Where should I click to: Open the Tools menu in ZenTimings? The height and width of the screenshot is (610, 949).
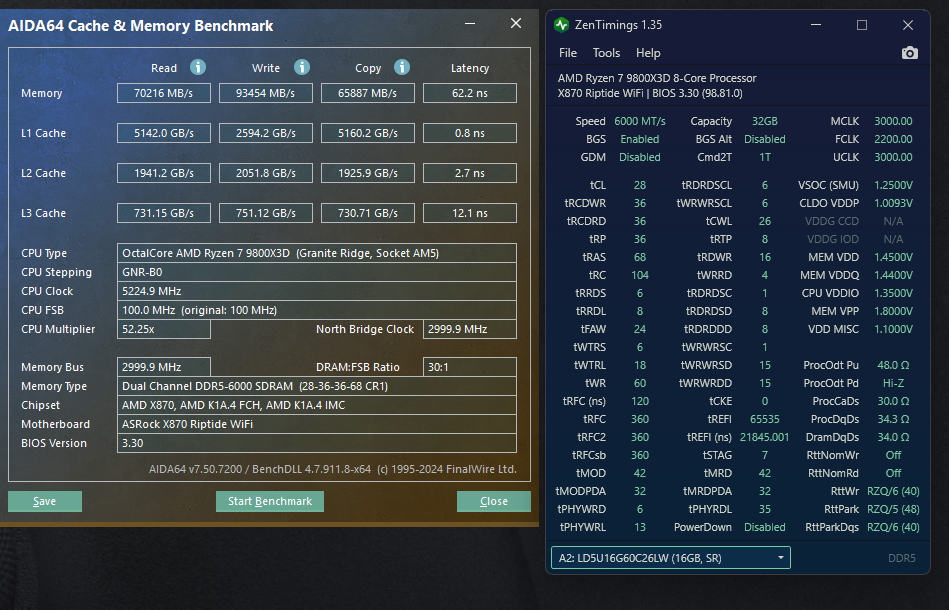click(x=606, y=53)
